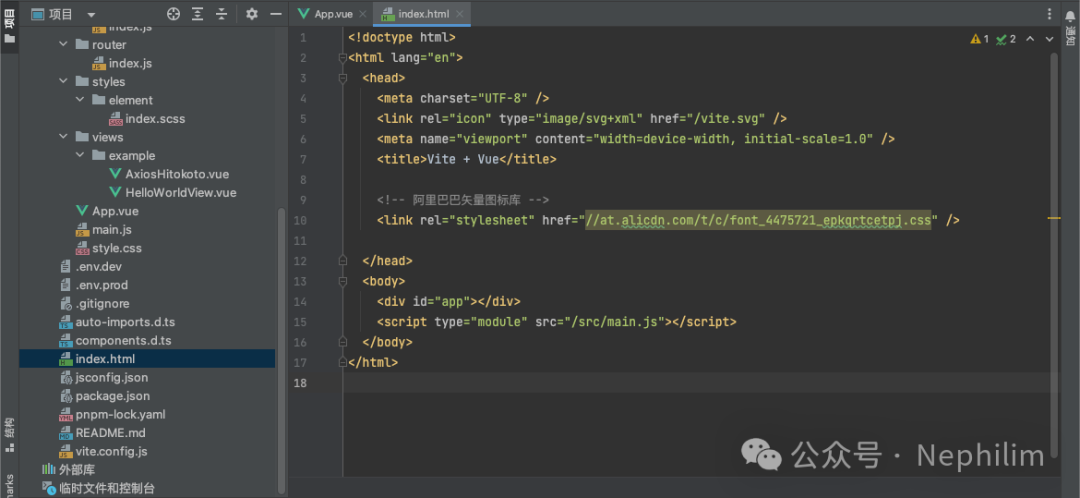Click line number 18 in gutter
Screen dimensions: 1080x498
point(299,382)
